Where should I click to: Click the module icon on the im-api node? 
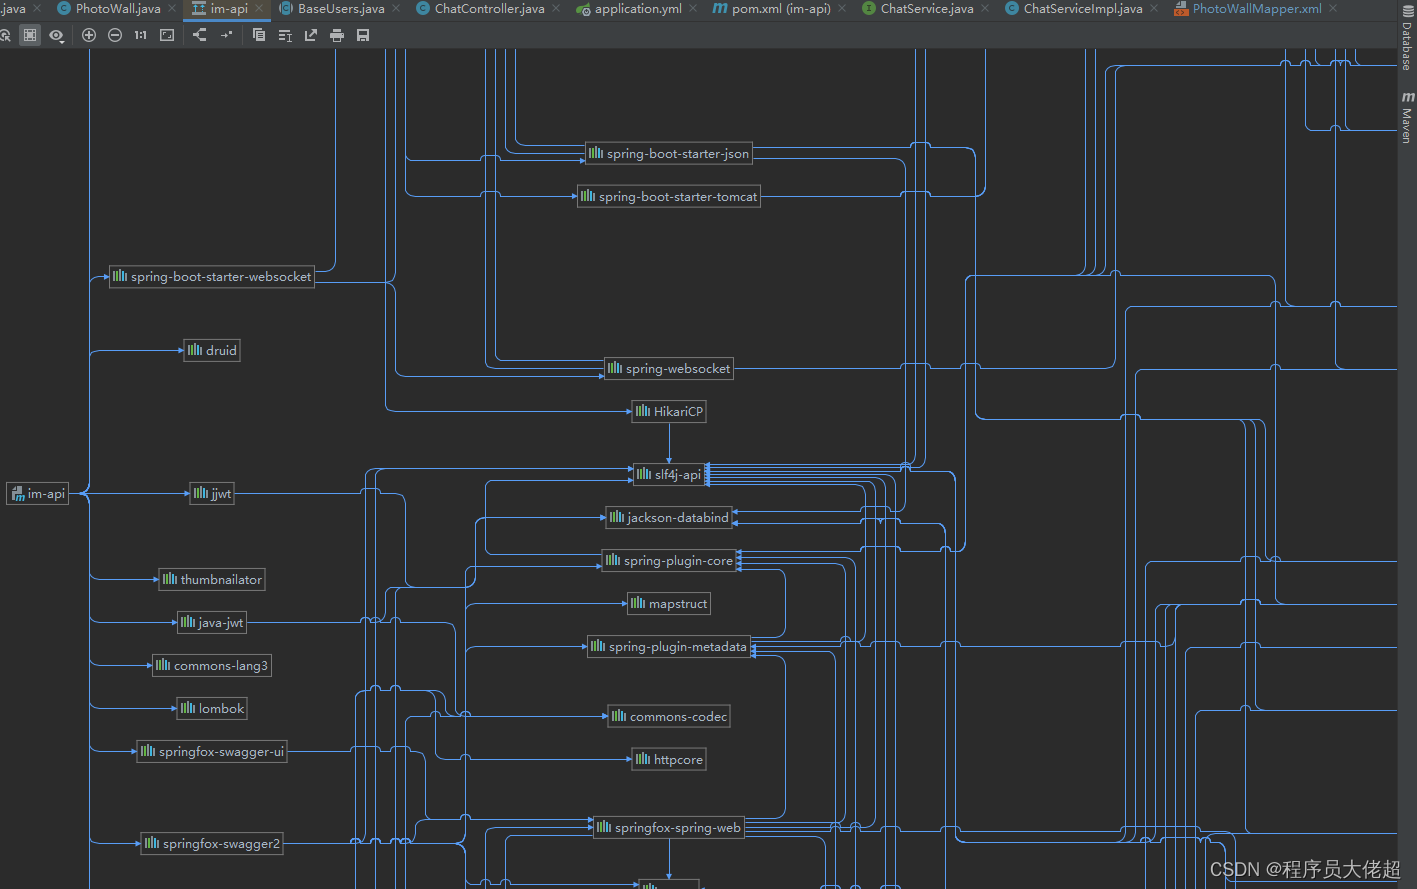18,493
